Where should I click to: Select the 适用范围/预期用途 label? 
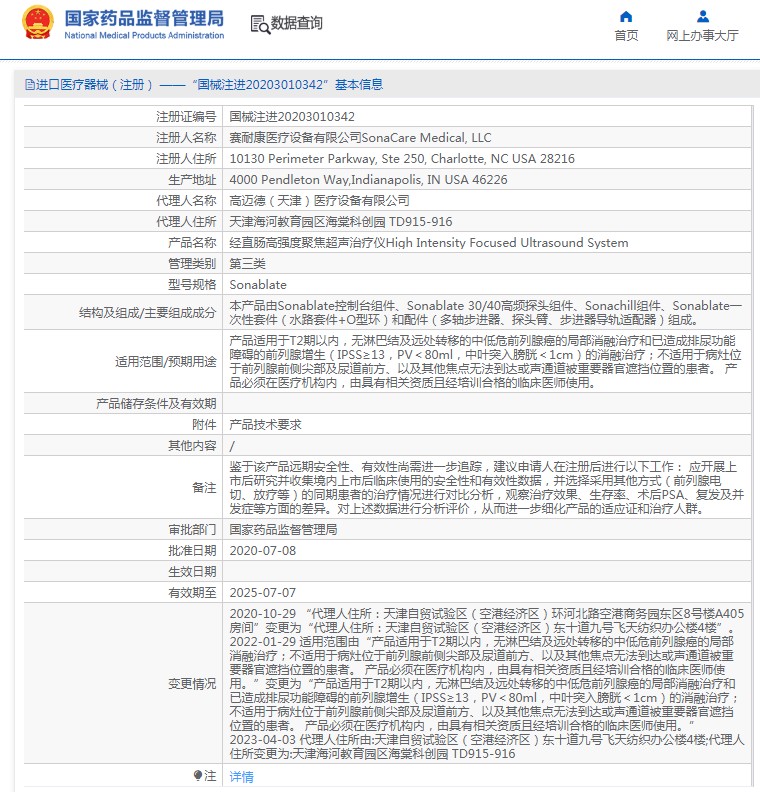click(x=166, y=362)
